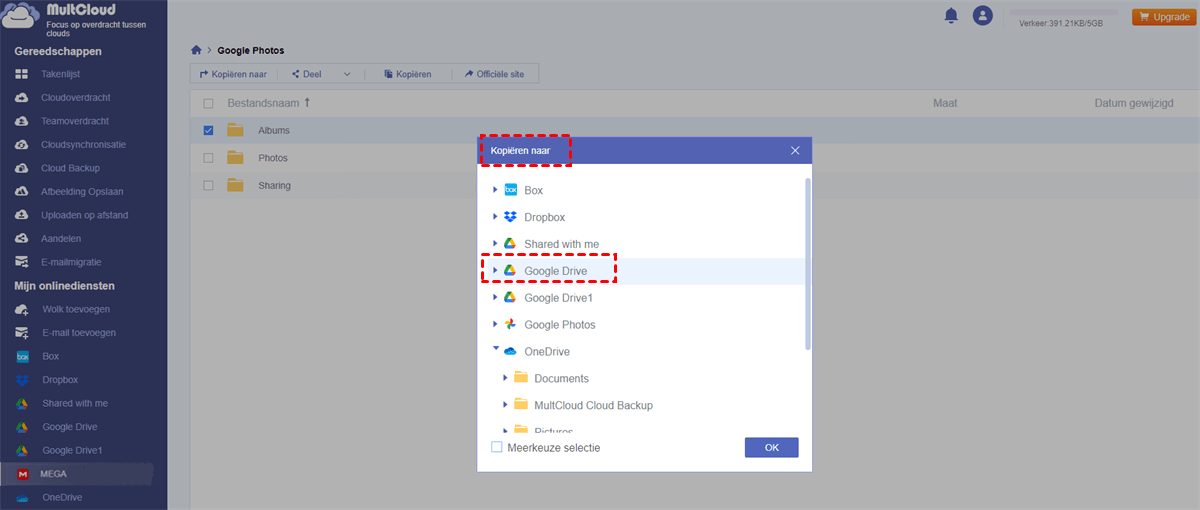Click the OneDrive icon in sidebar
Image resolution: width=1200 pixels, height=510 pixels.
22,497
